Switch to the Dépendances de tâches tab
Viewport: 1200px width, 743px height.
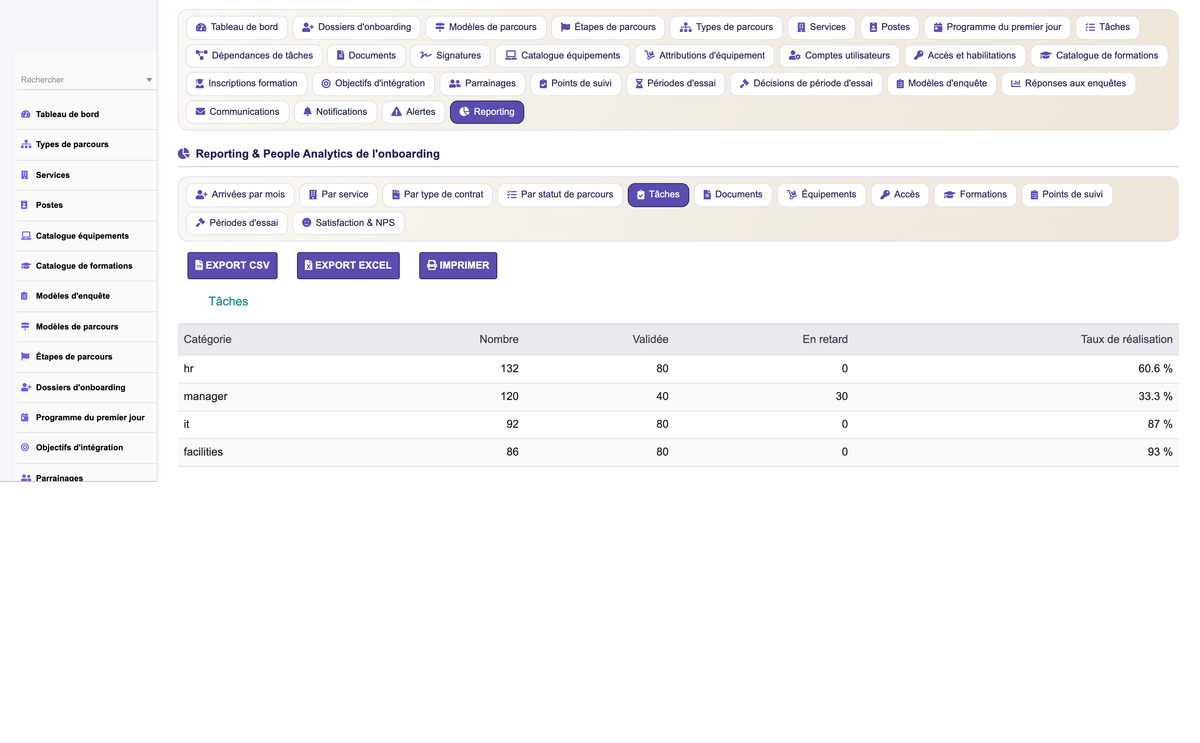click(254, 55)
